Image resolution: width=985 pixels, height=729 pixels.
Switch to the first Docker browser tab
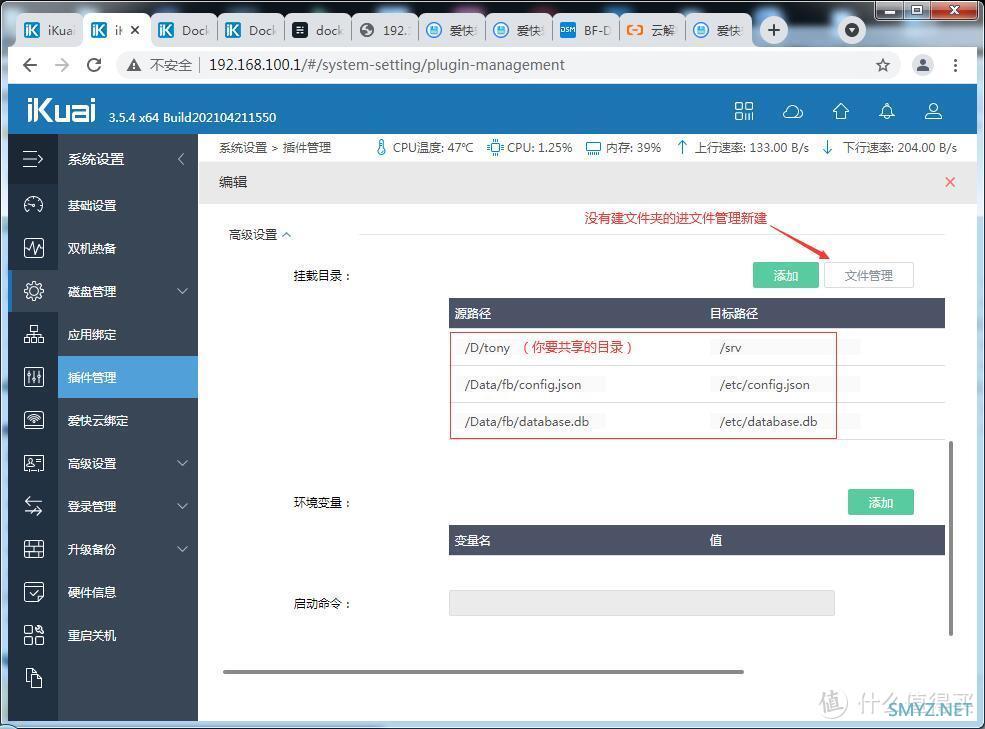pos(183,30)
